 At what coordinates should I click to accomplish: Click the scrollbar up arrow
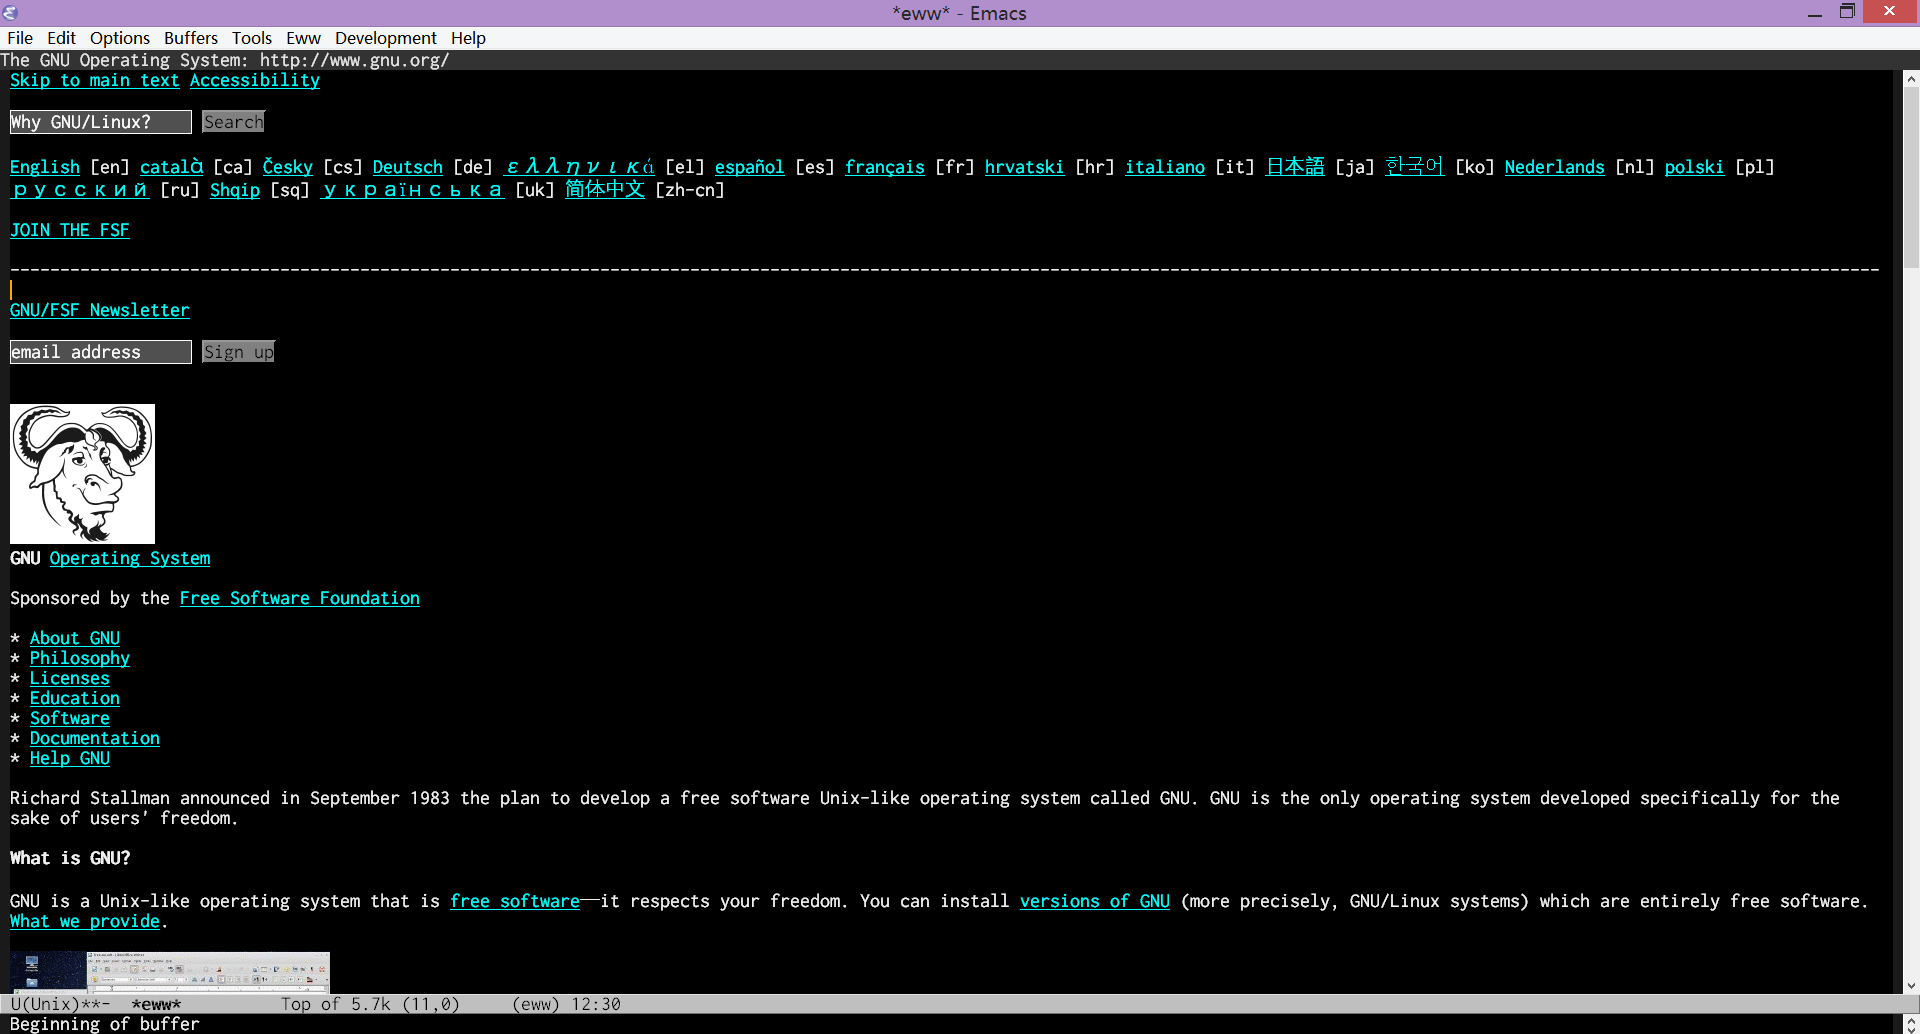pos(1911,79)
